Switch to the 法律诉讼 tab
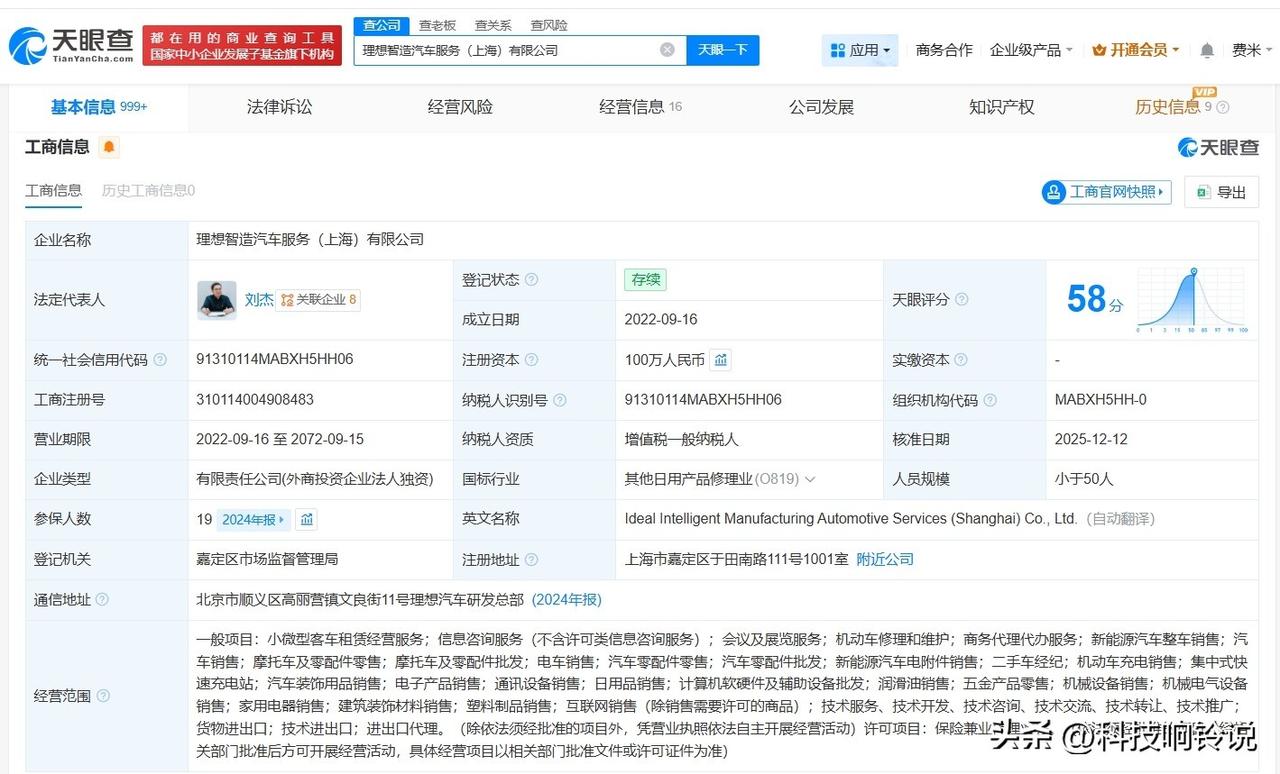 click(x=280, y=107)
